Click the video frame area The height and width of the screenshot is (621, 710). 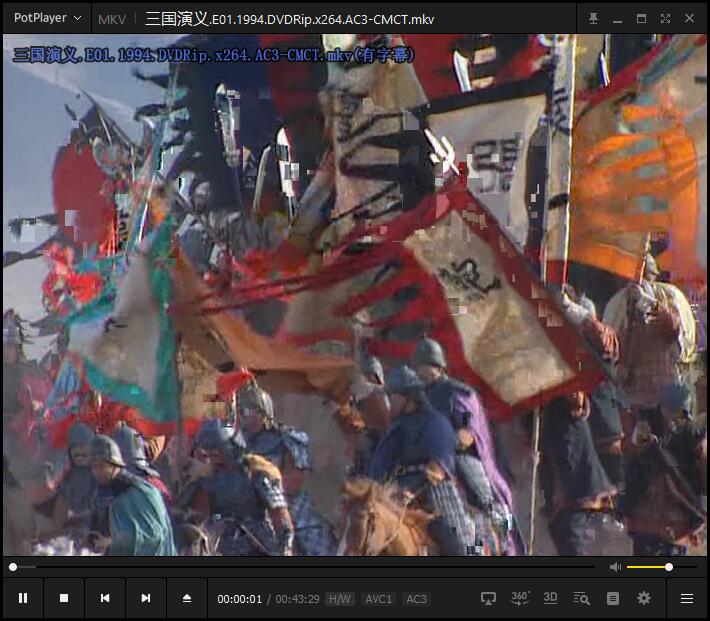click(355, 295)
